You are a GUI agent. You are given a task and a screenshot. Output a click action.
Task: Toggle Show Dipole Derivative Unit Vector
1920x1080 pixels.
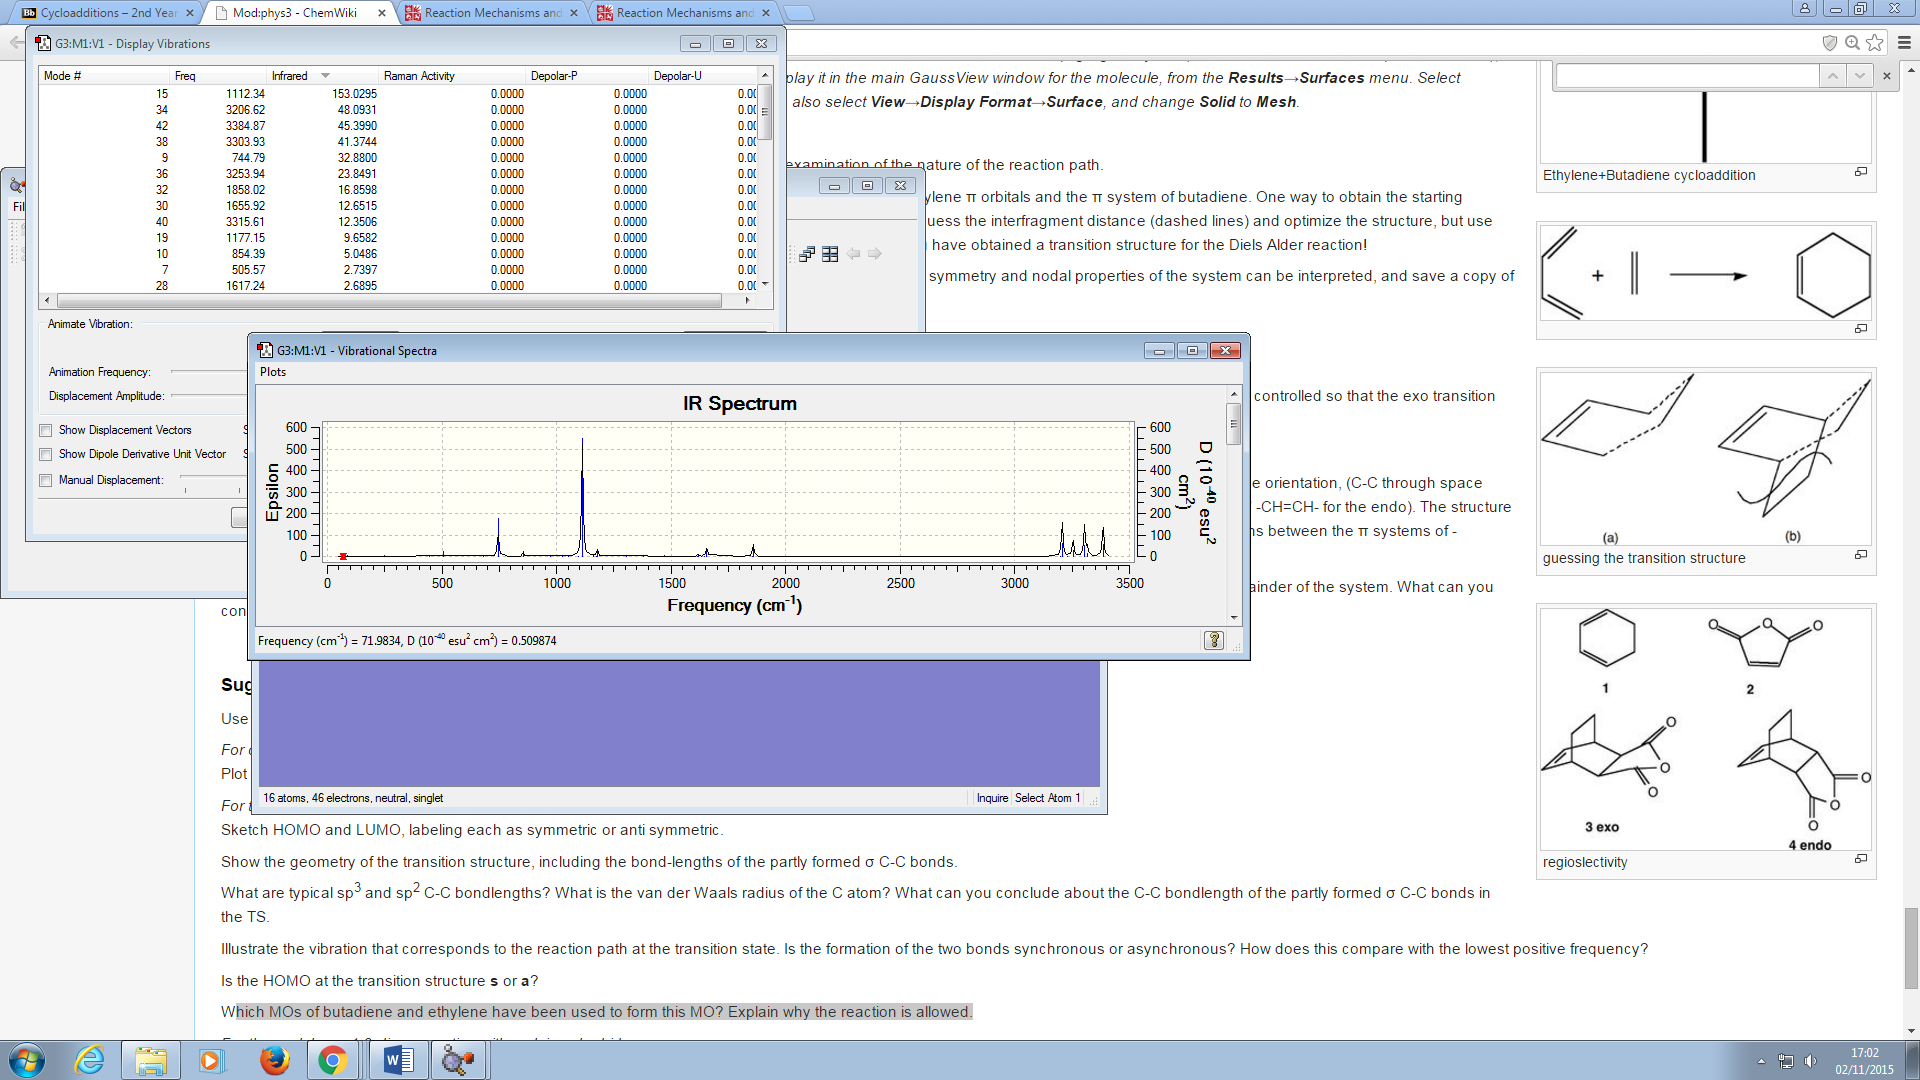tap(46, 455)
